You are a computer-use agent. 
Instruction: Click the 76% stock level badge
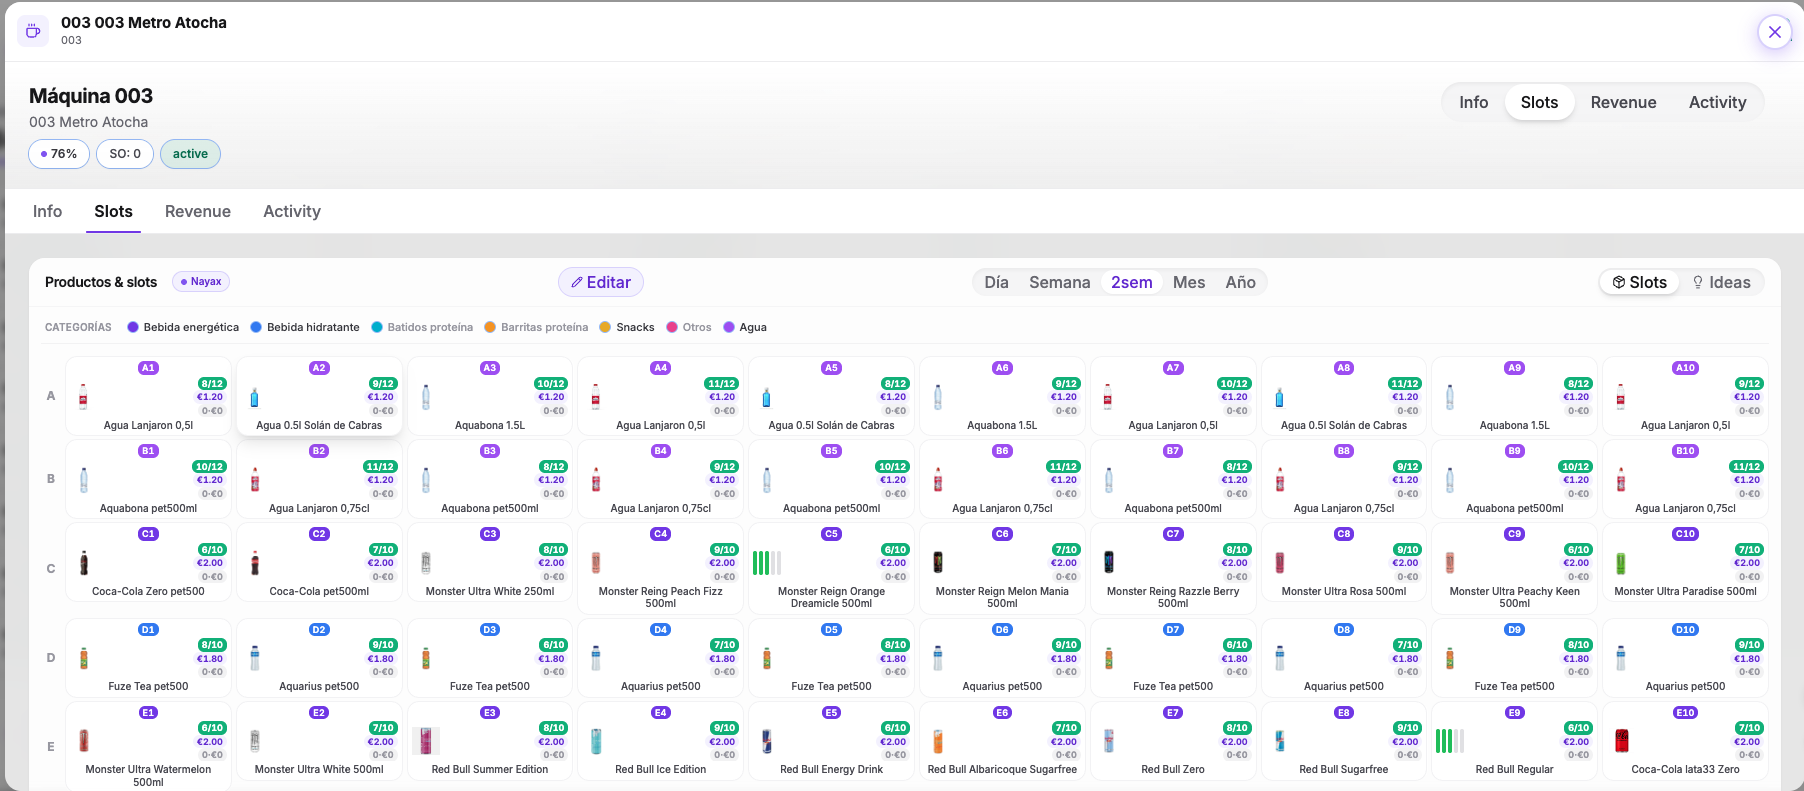click(x=59, y=154)
